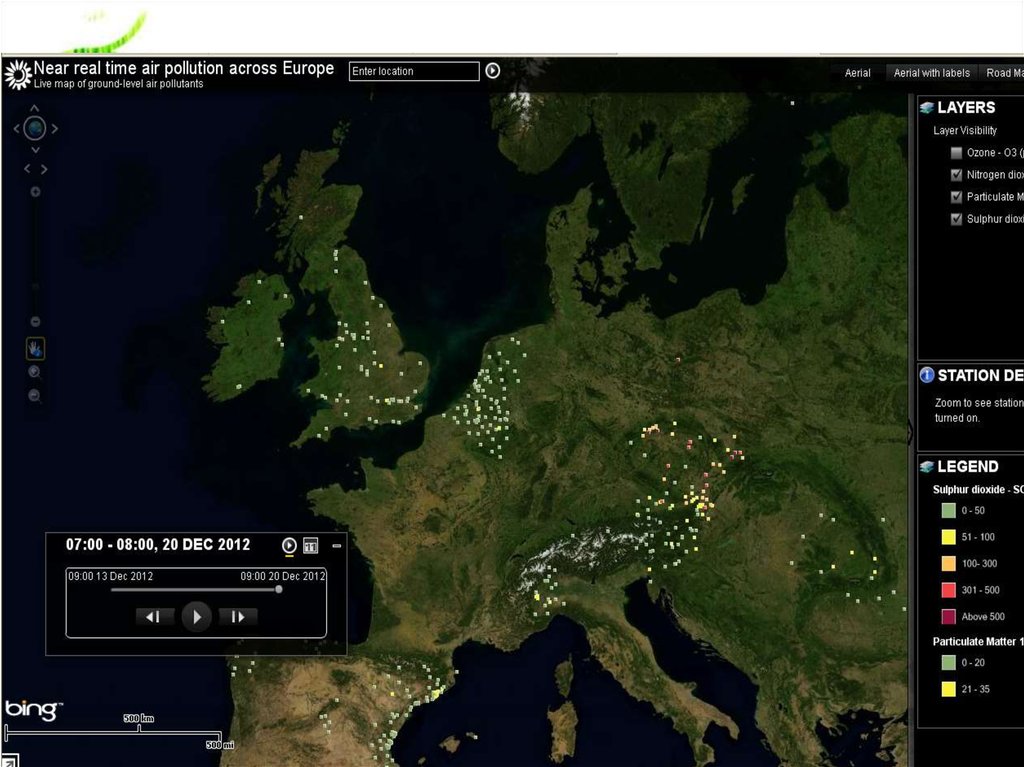Step back one hour in timeline

[x=153, y=617]
